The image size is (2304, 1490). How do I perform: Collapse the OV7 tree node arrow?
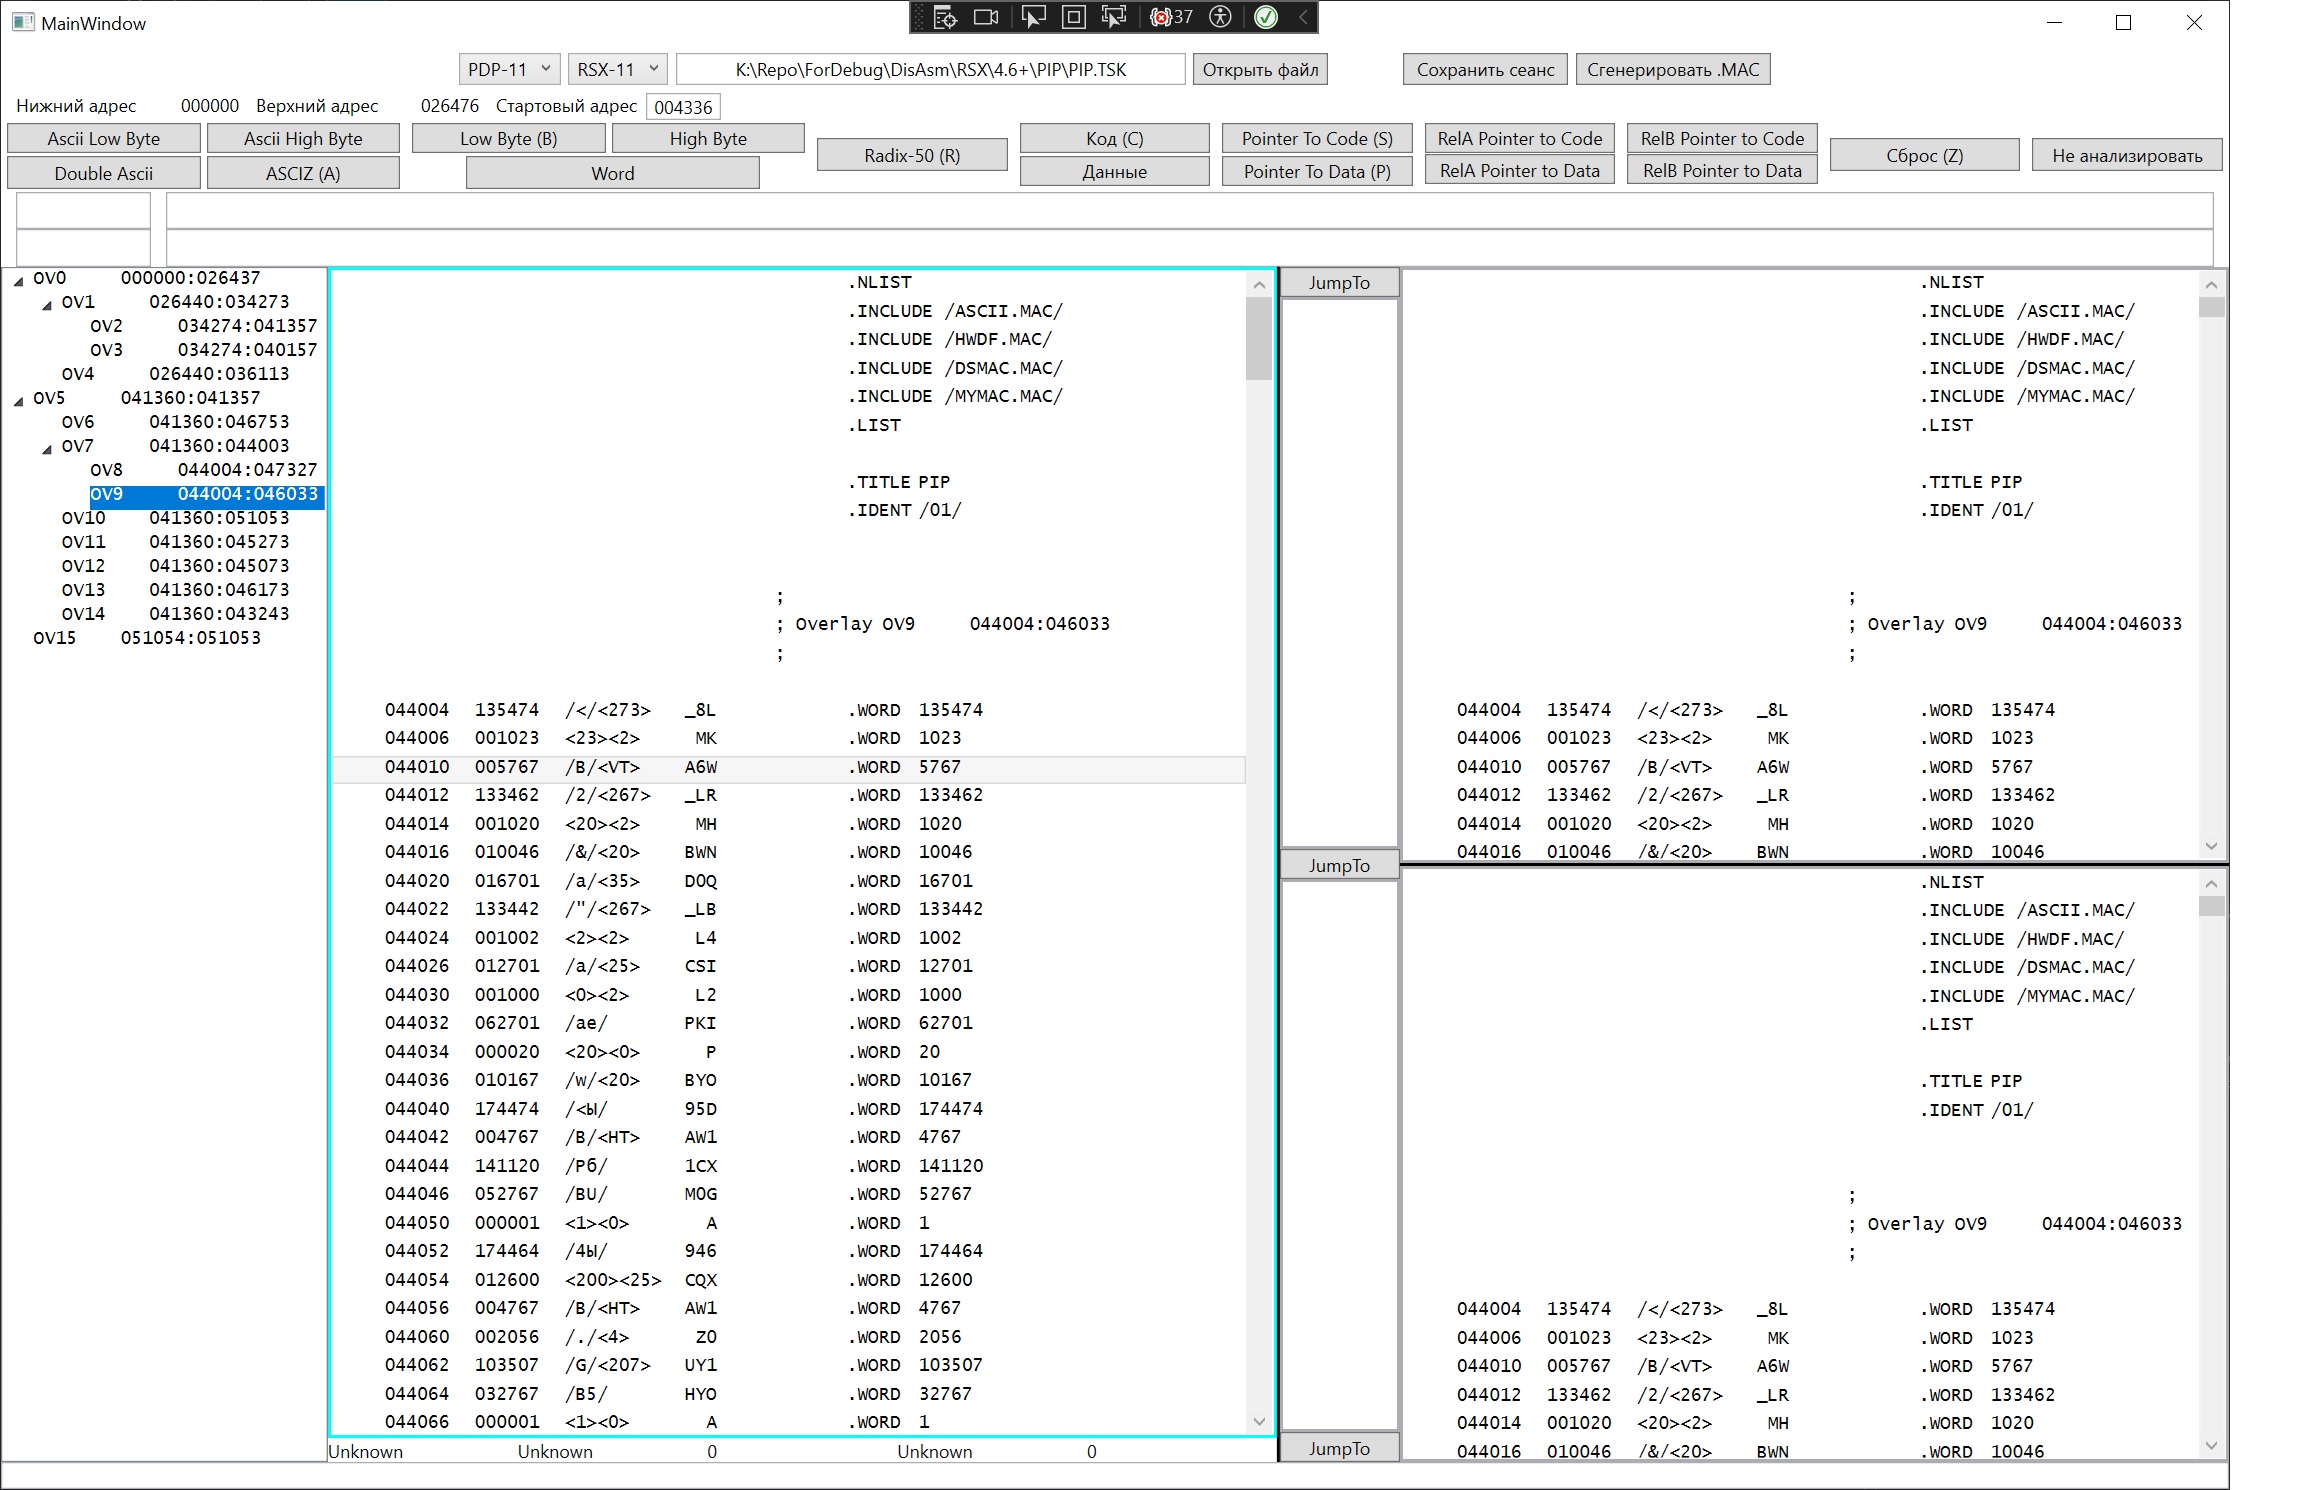click(x=47, y=449)
